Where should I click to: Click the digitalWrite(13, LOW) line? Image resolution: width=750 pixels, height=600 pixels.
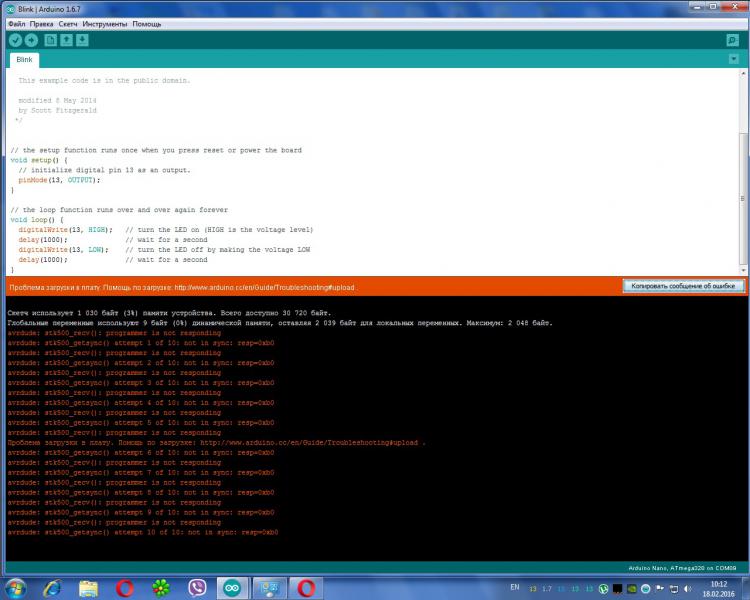(x=64, y=250)
